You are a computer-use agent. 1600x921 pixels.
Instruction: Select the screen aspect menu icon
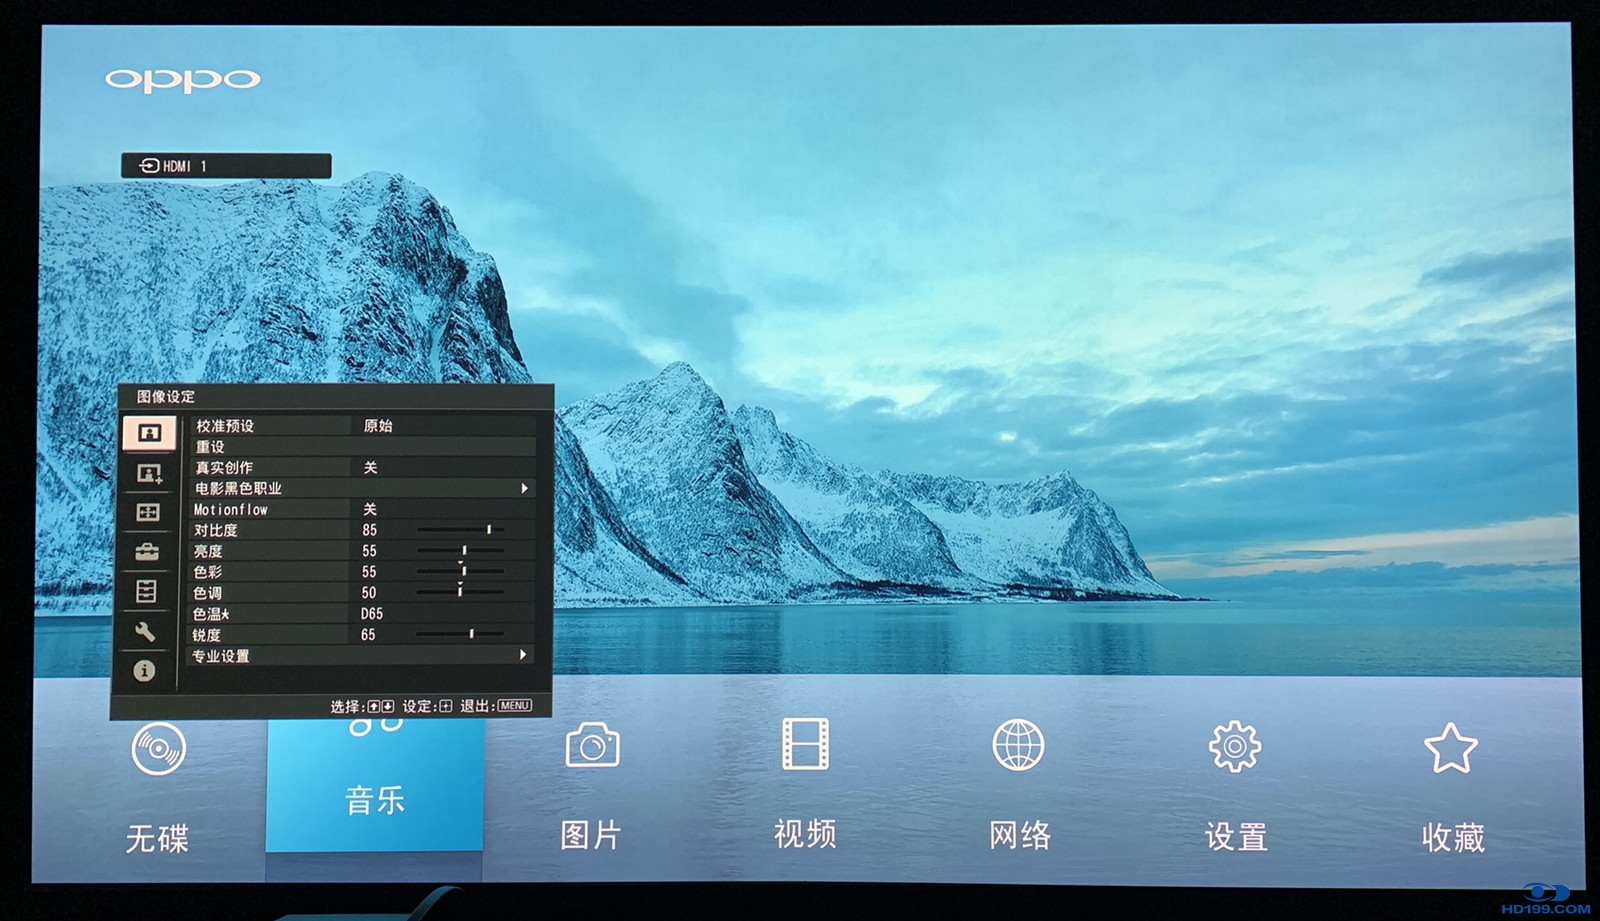coord(147,512)
